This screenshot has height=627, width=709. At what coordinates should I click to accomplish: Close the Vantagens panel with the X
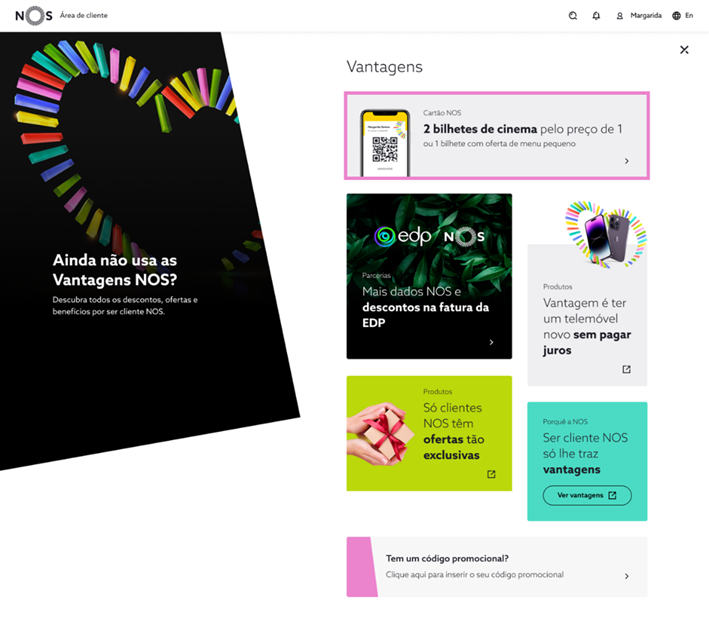[x=684, y=50]
